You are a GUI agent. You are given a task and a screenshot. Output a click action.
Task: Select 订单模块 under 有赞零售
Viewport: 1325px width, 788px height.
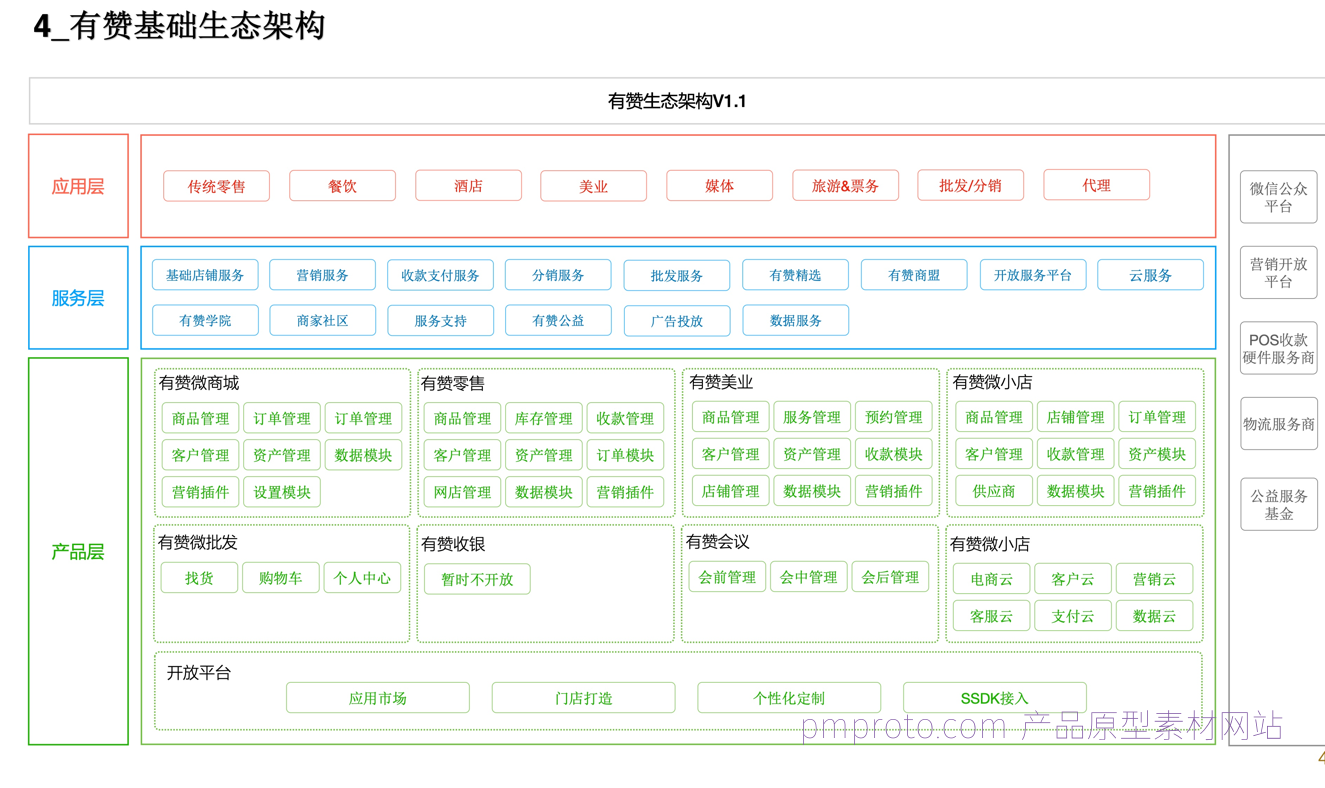[625, 455]
